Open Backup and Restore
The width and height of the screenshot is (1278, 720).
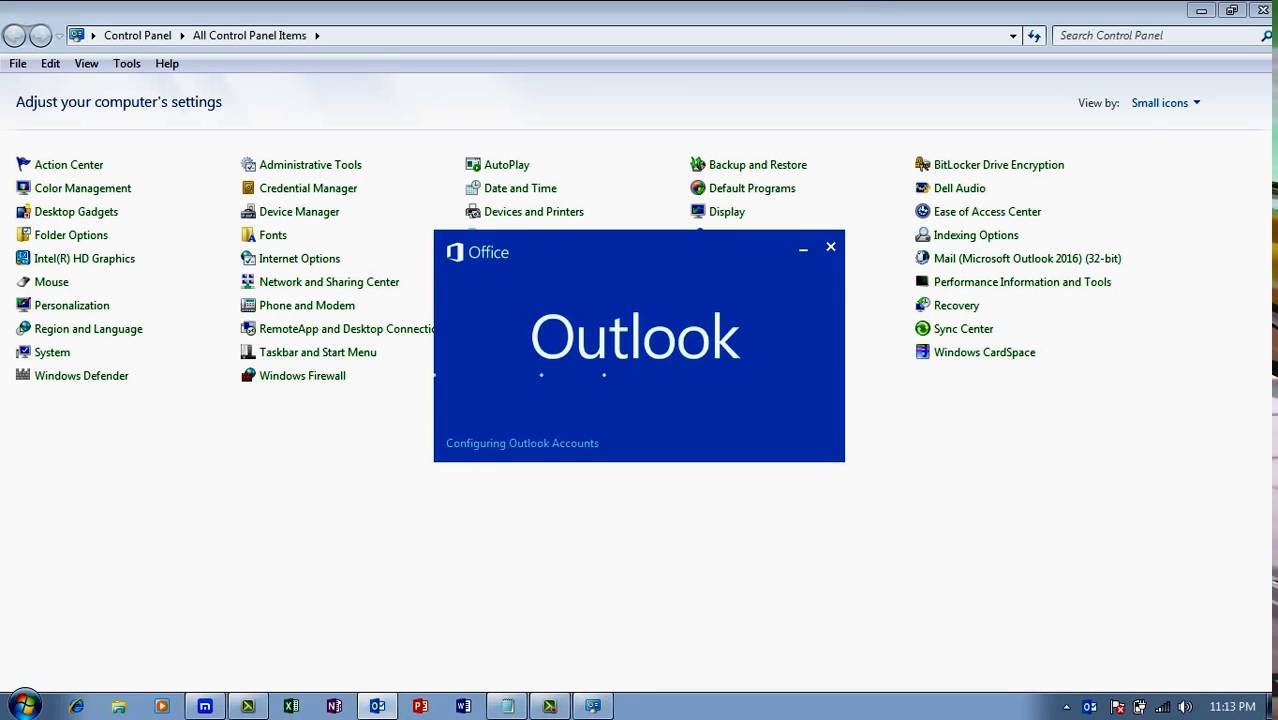pos(748,164)
